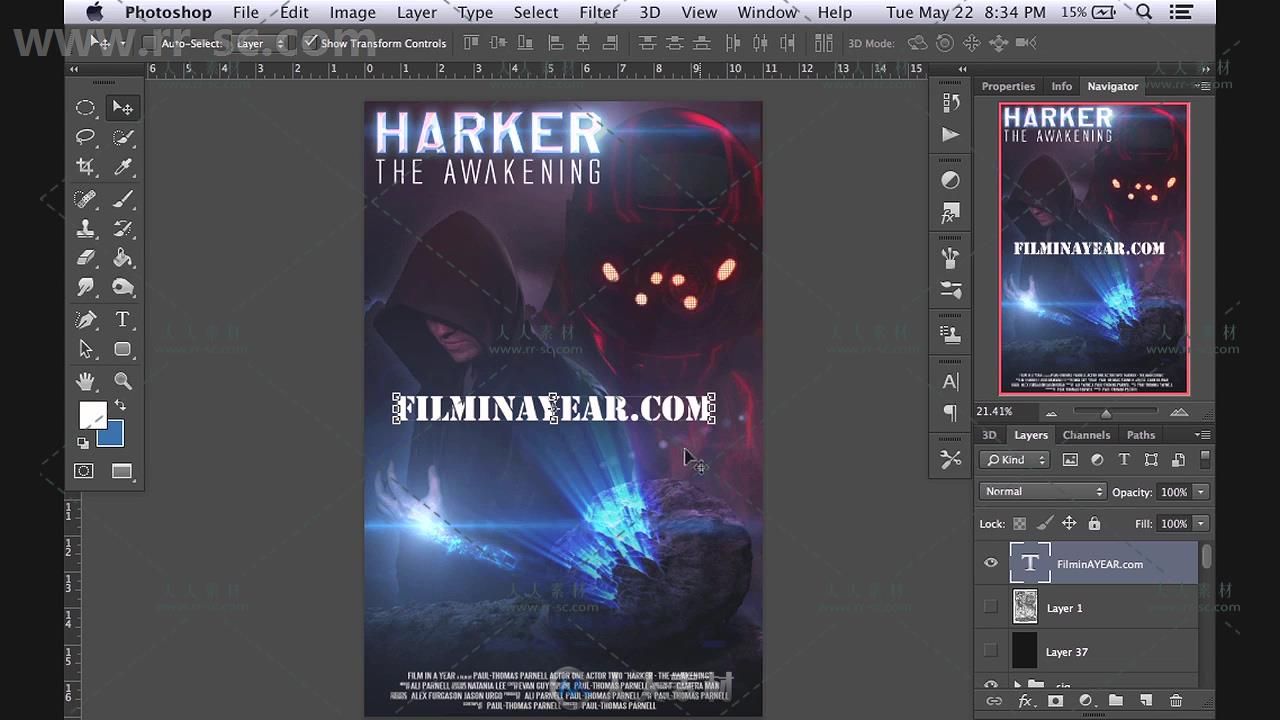Open the Actions panel play icon
Screen dimensions: 1280x720
tap(950, 134)
